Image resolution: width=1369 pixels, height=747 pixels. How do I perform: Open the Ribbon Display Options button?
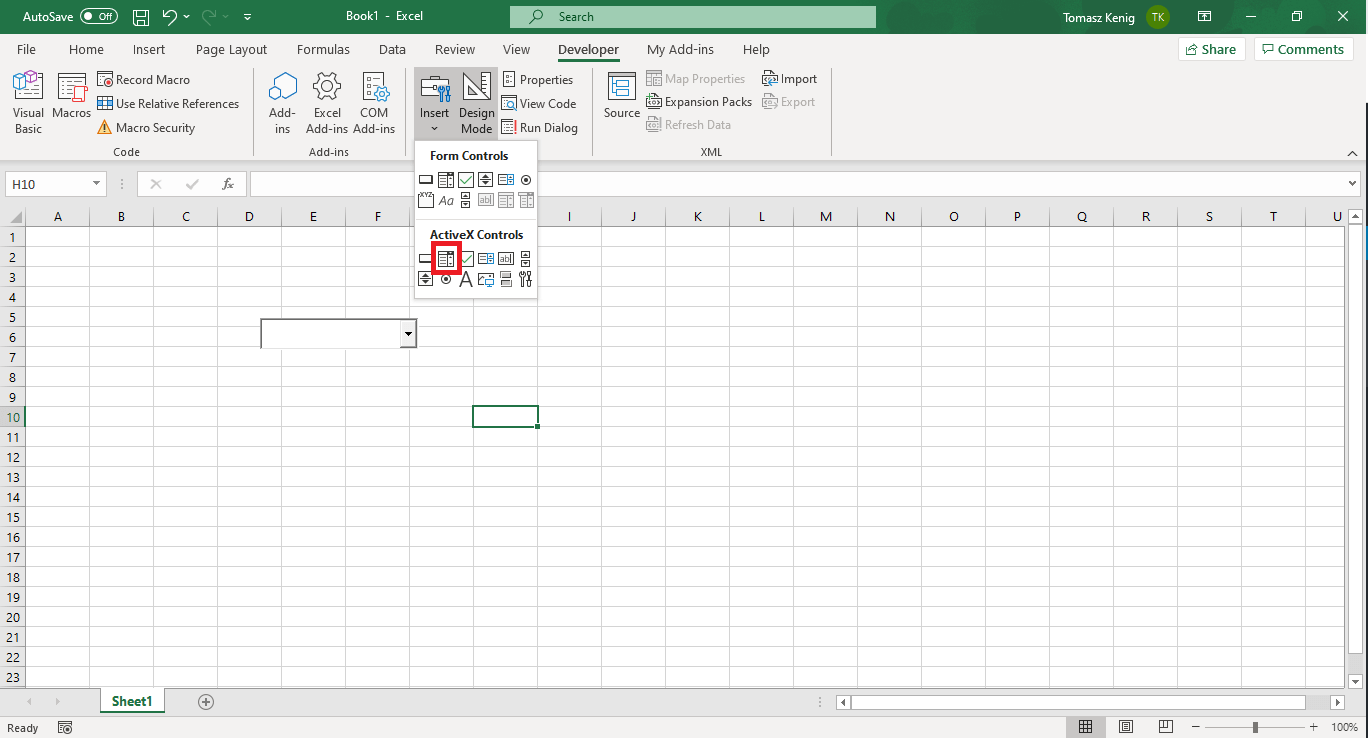(x=1204, y=17)
